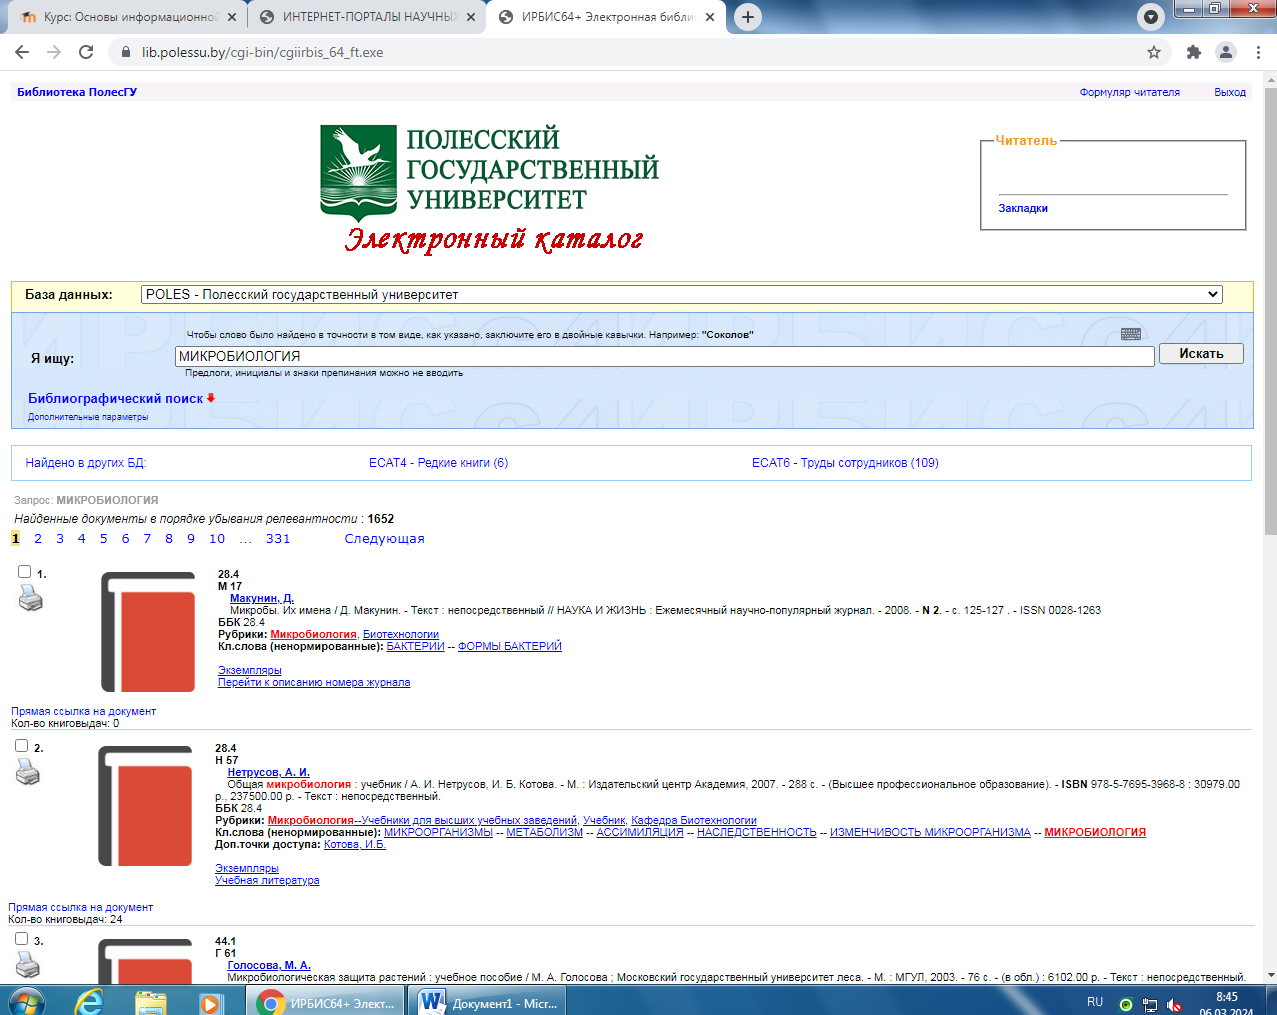Viewport: 1277px width, 1015px height.
Task: Go to results page 5
Action: [x=103, y=538]
